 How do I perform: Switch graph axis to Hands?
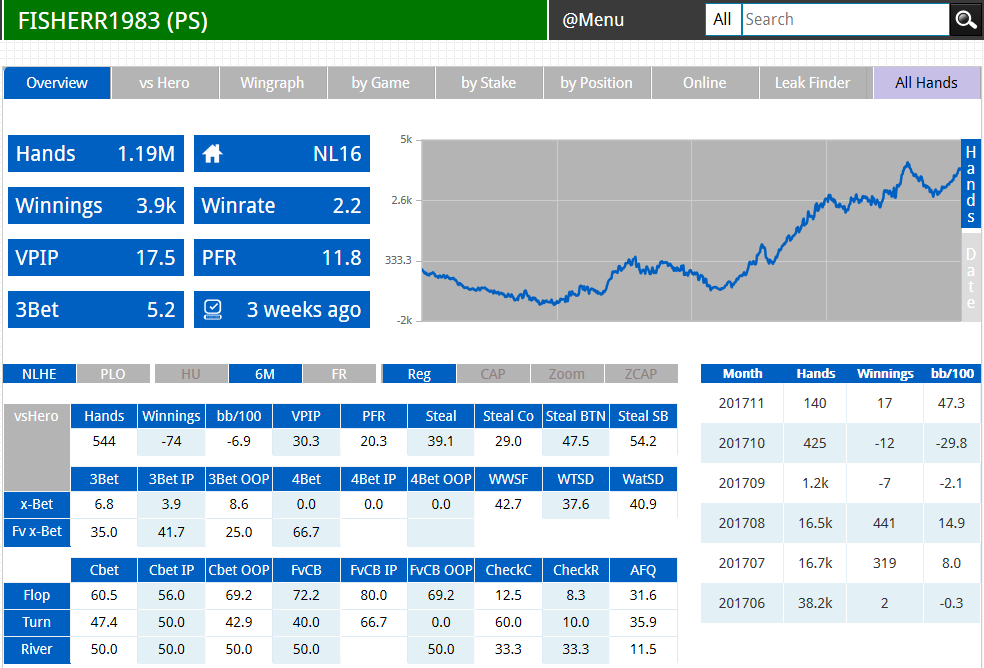click(971, 184)
